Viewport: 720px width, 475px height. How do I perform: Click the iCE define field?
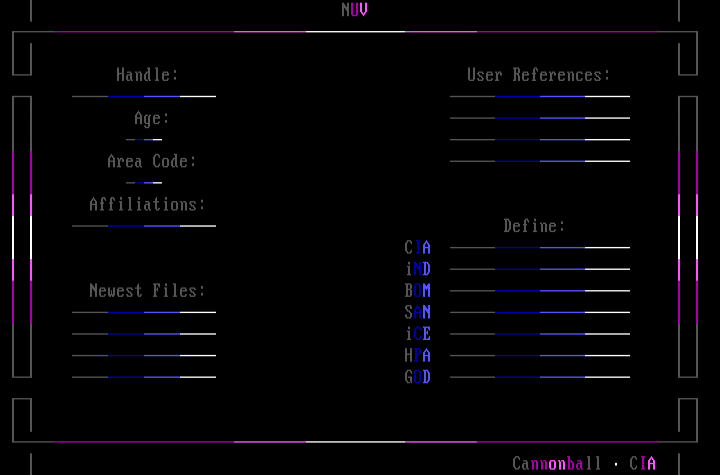click(x=540, y=334)
